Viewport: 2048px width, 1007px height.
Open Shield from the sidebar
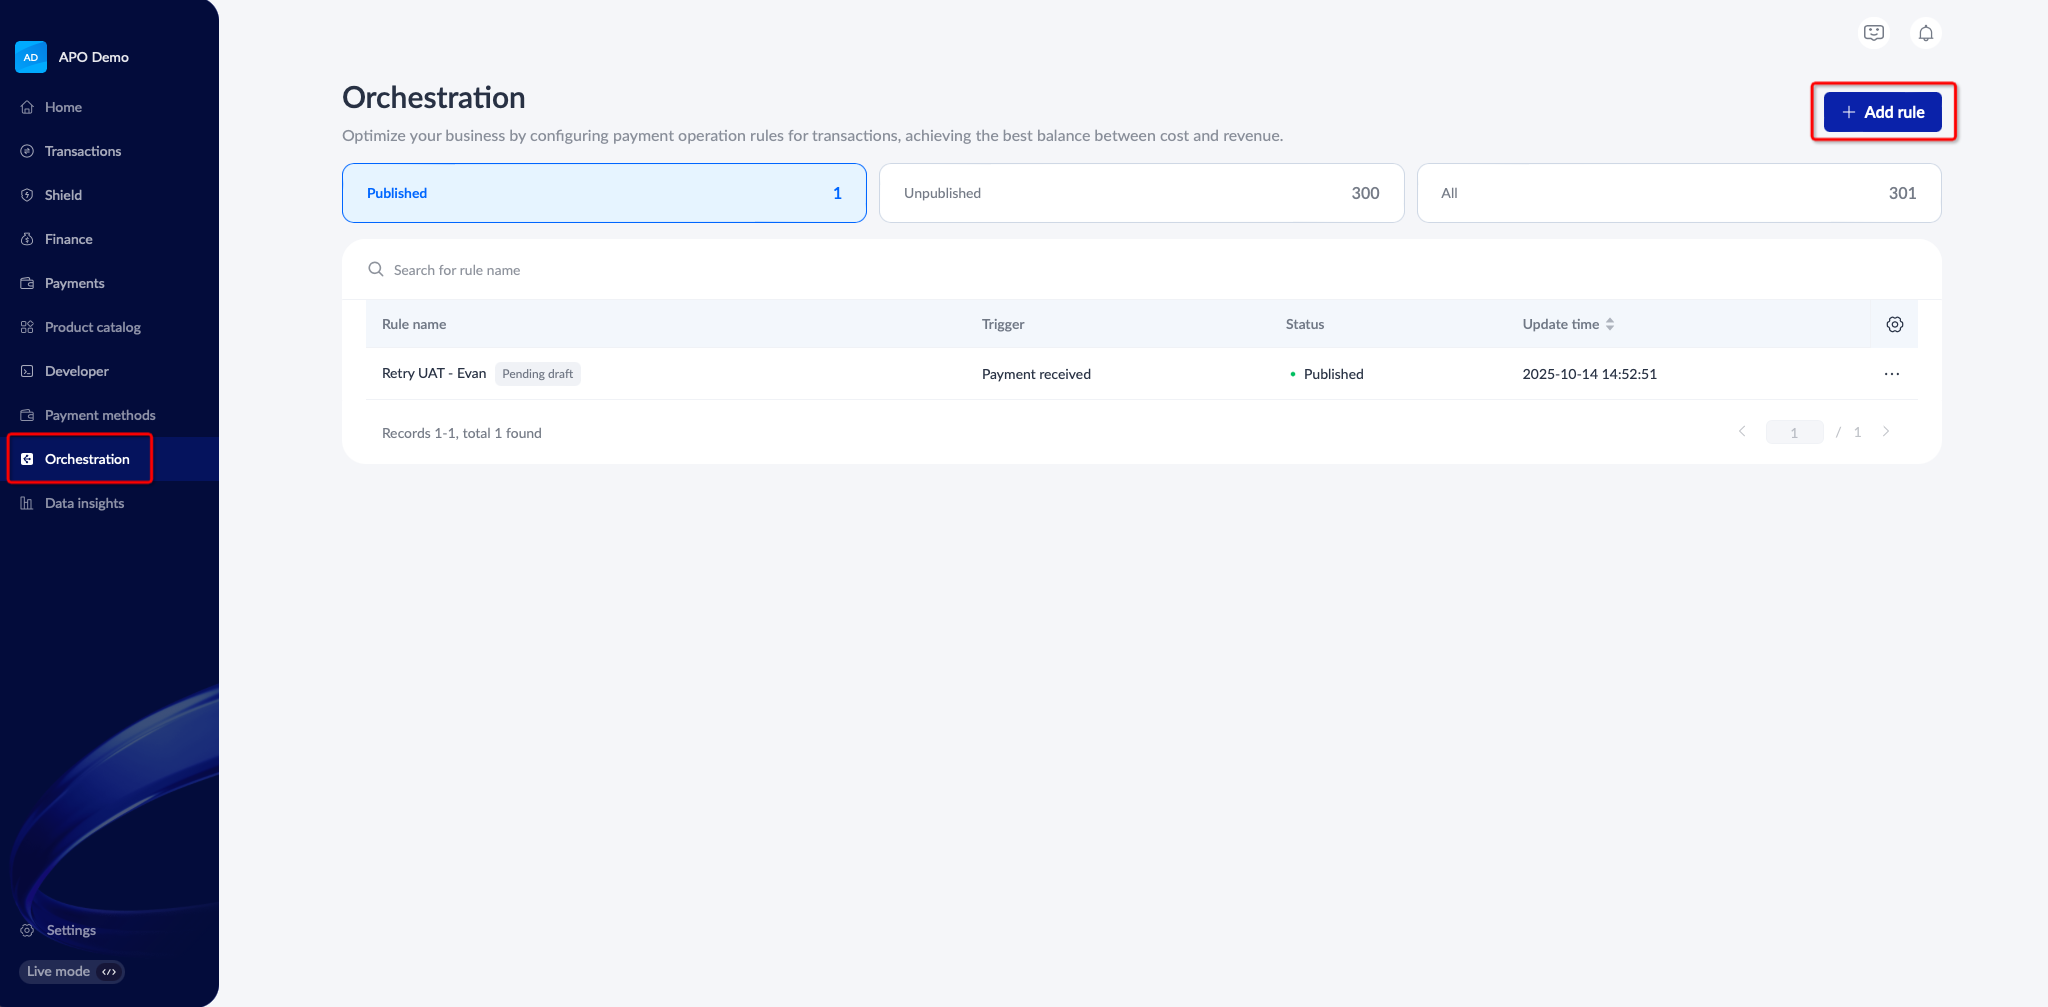(x=63, y=195)
